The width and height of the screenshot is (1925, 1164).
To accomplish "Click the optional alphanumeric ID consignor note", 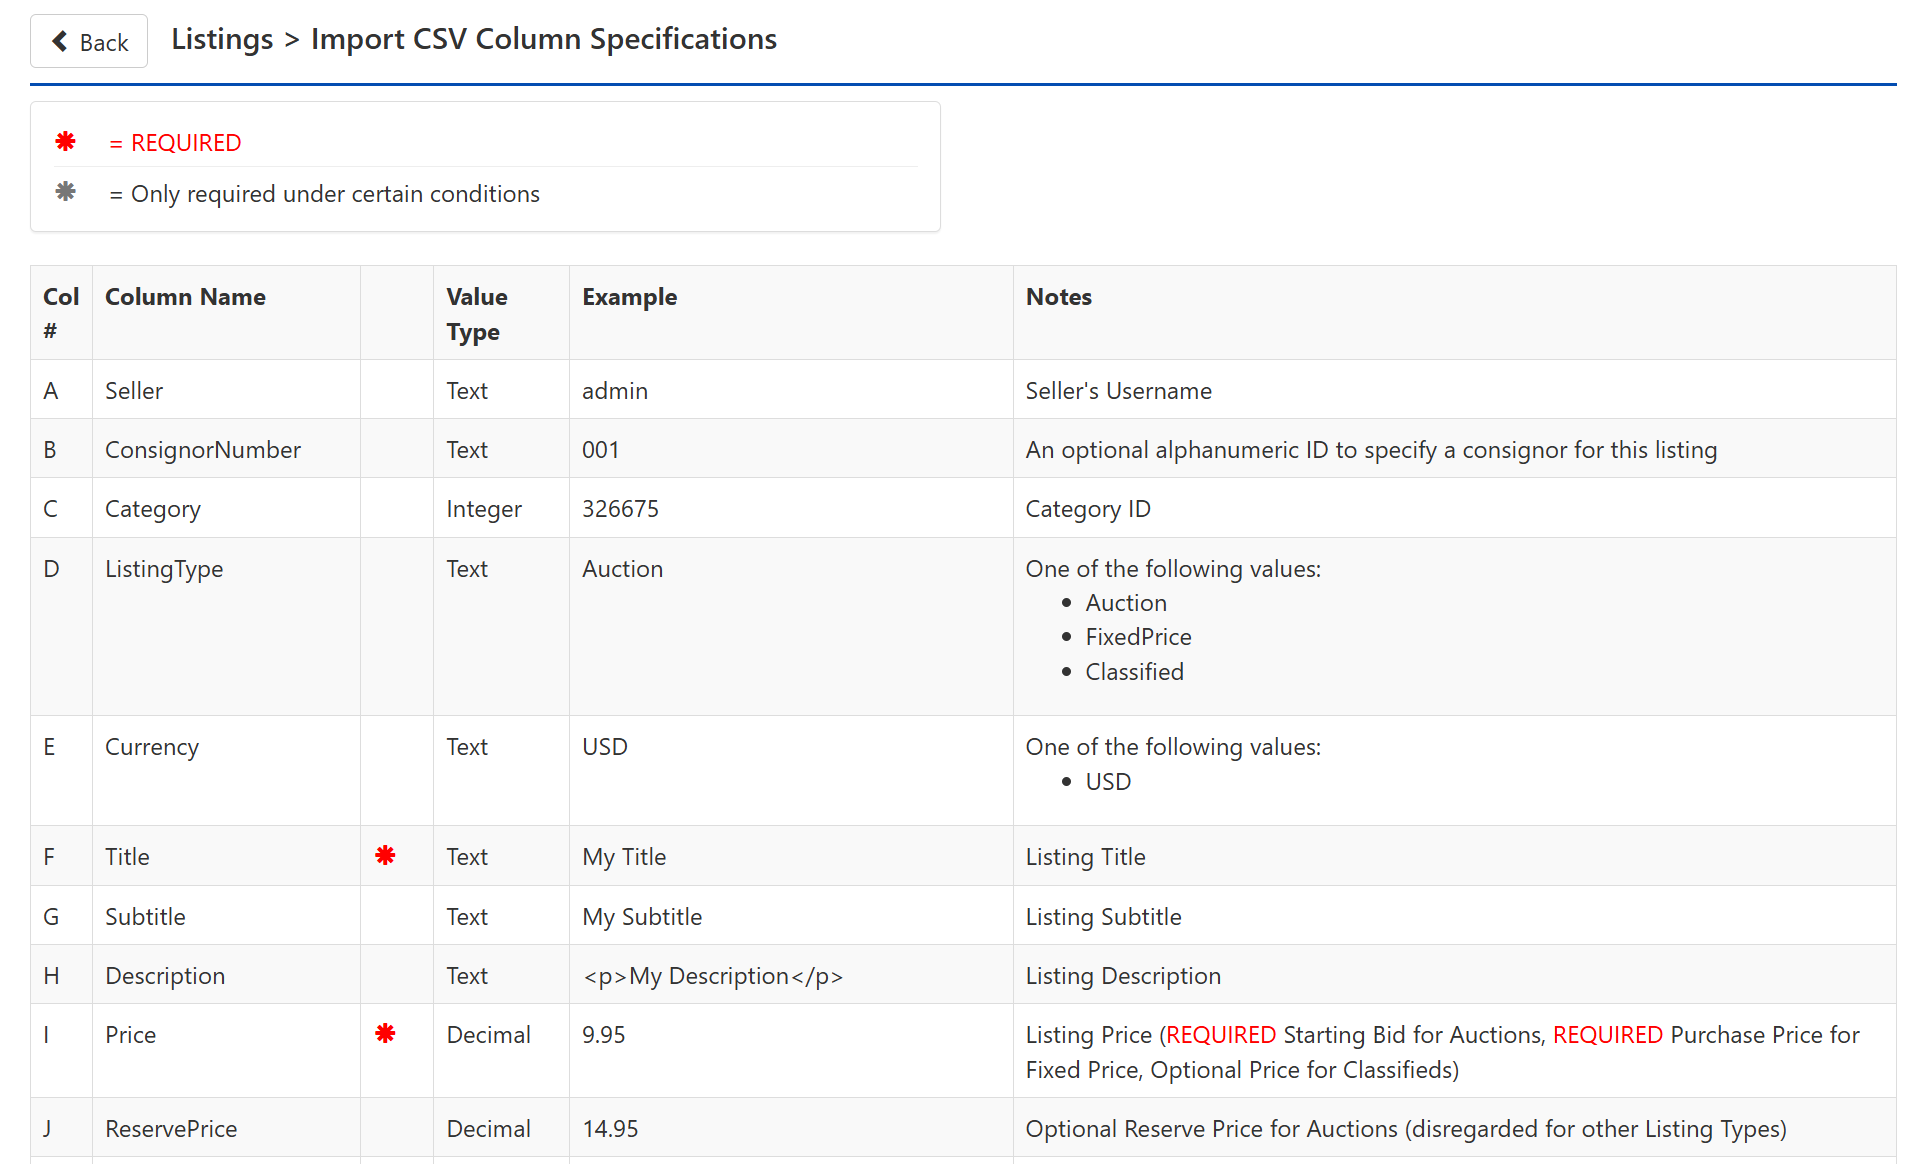I will coord(1371,450).
